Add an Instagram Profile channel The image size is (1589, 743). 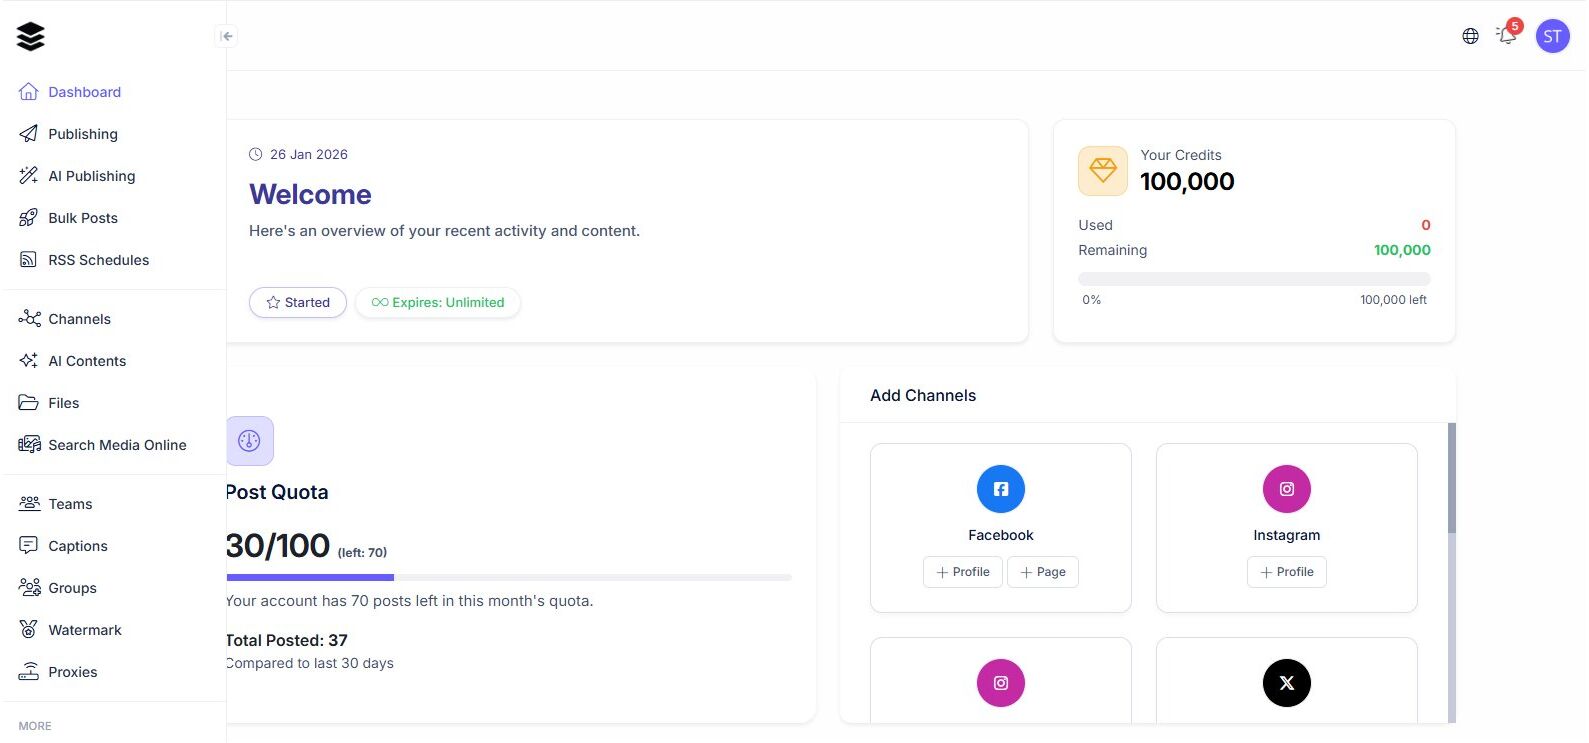coord(1286,572)
